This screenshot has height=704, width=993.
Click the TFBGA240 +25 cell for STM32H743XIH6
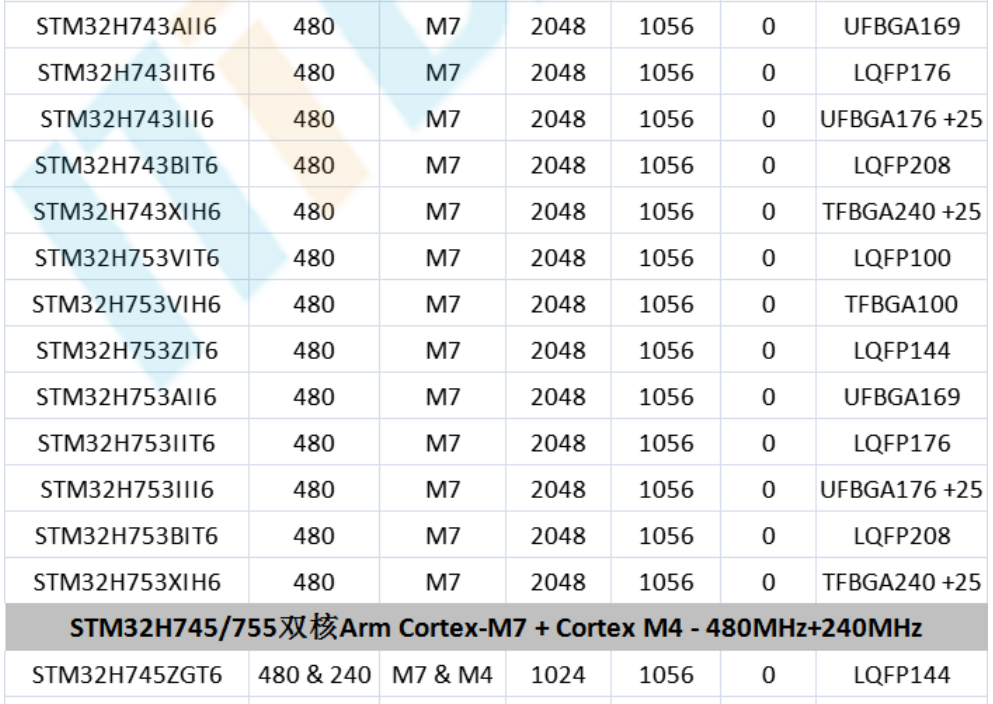point(884,211)
